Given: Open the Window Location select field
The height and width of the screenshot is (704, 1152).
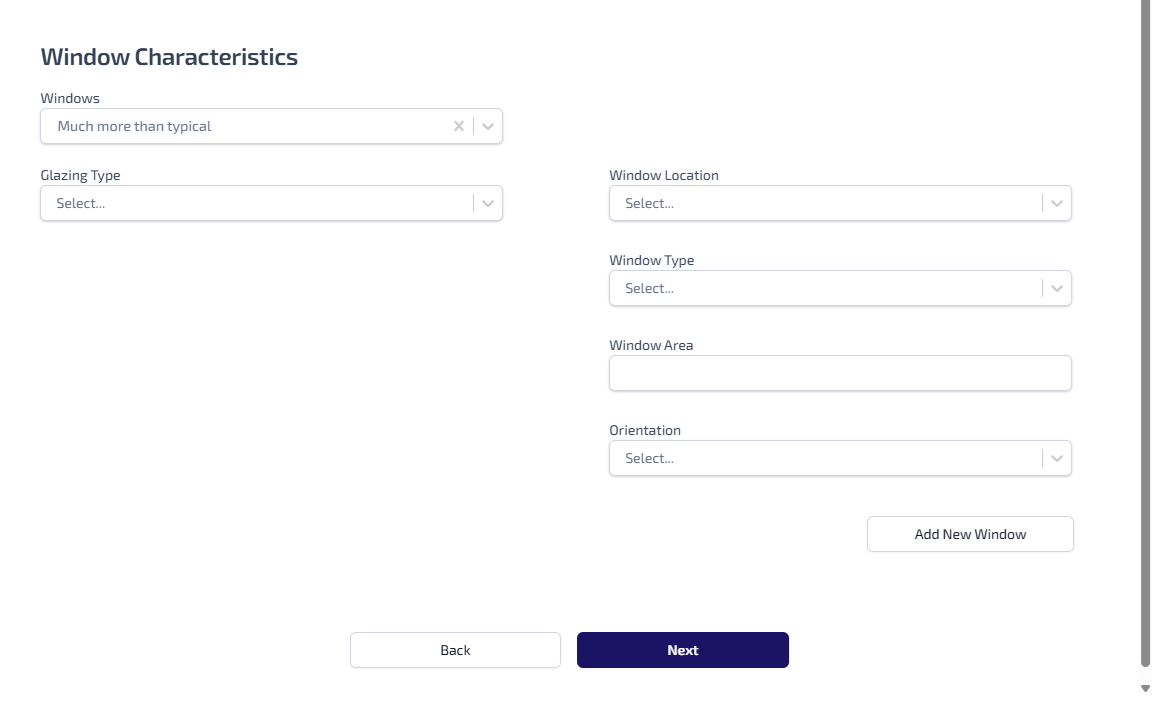Looking at the screenshot, I should [x=824, y=203].
